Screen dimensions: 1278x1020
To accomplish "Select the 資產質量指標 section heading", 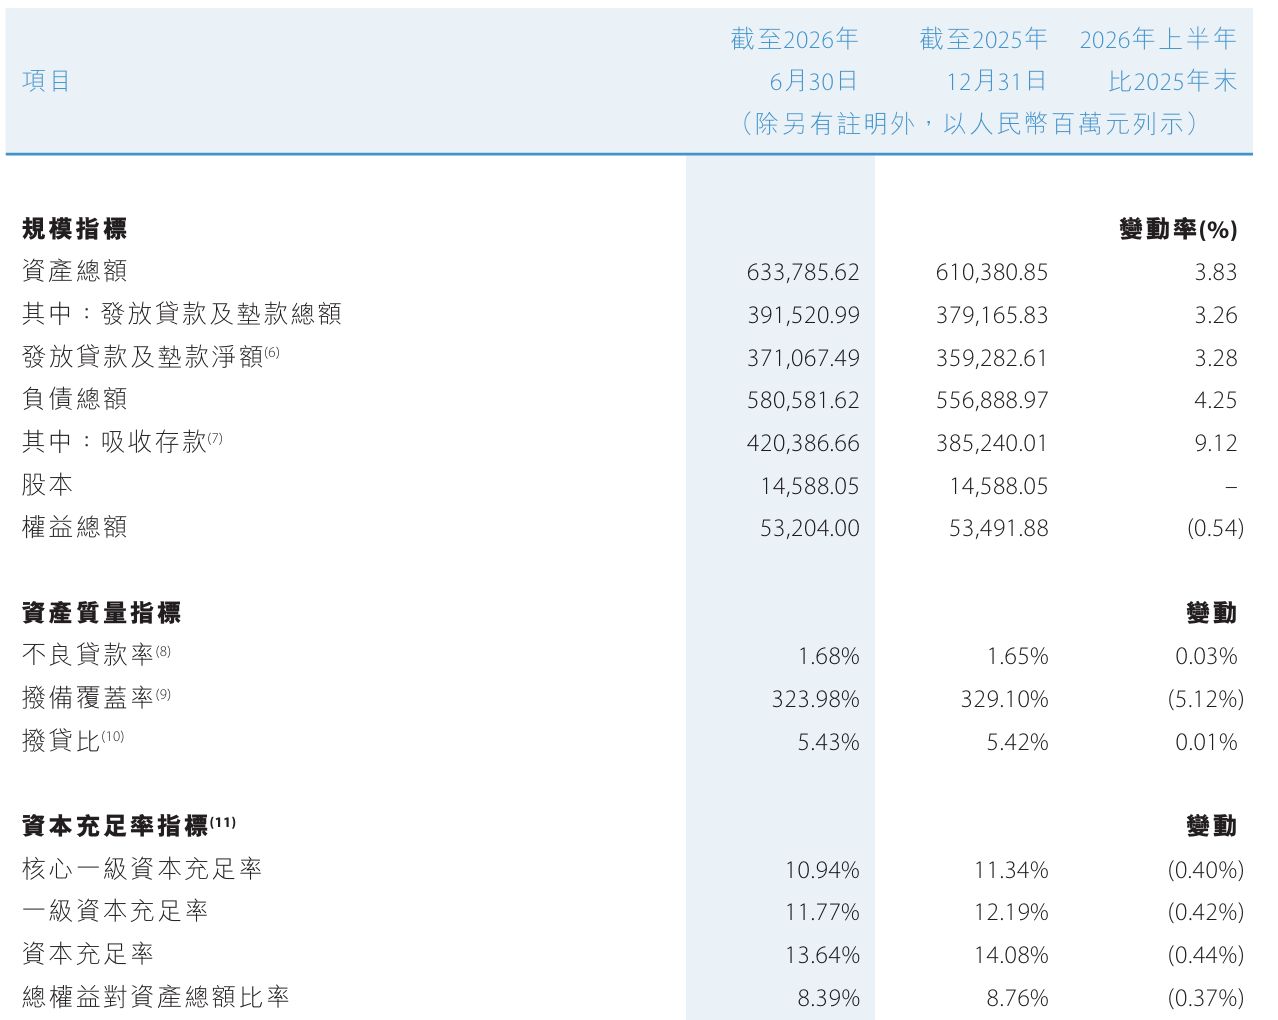I will click(101, 613).
